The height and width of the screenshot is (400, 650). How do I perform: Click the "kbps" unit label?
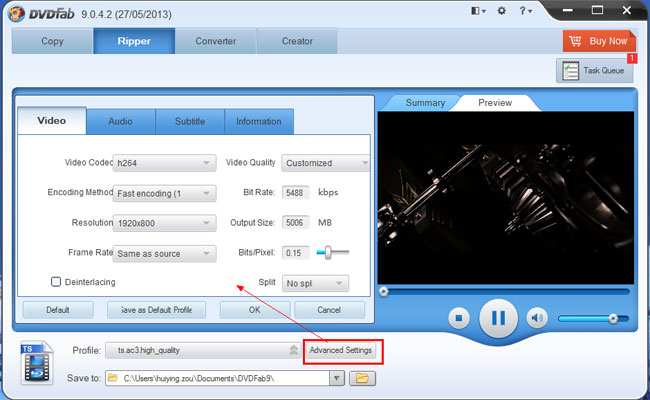click(x=328, y=192)
